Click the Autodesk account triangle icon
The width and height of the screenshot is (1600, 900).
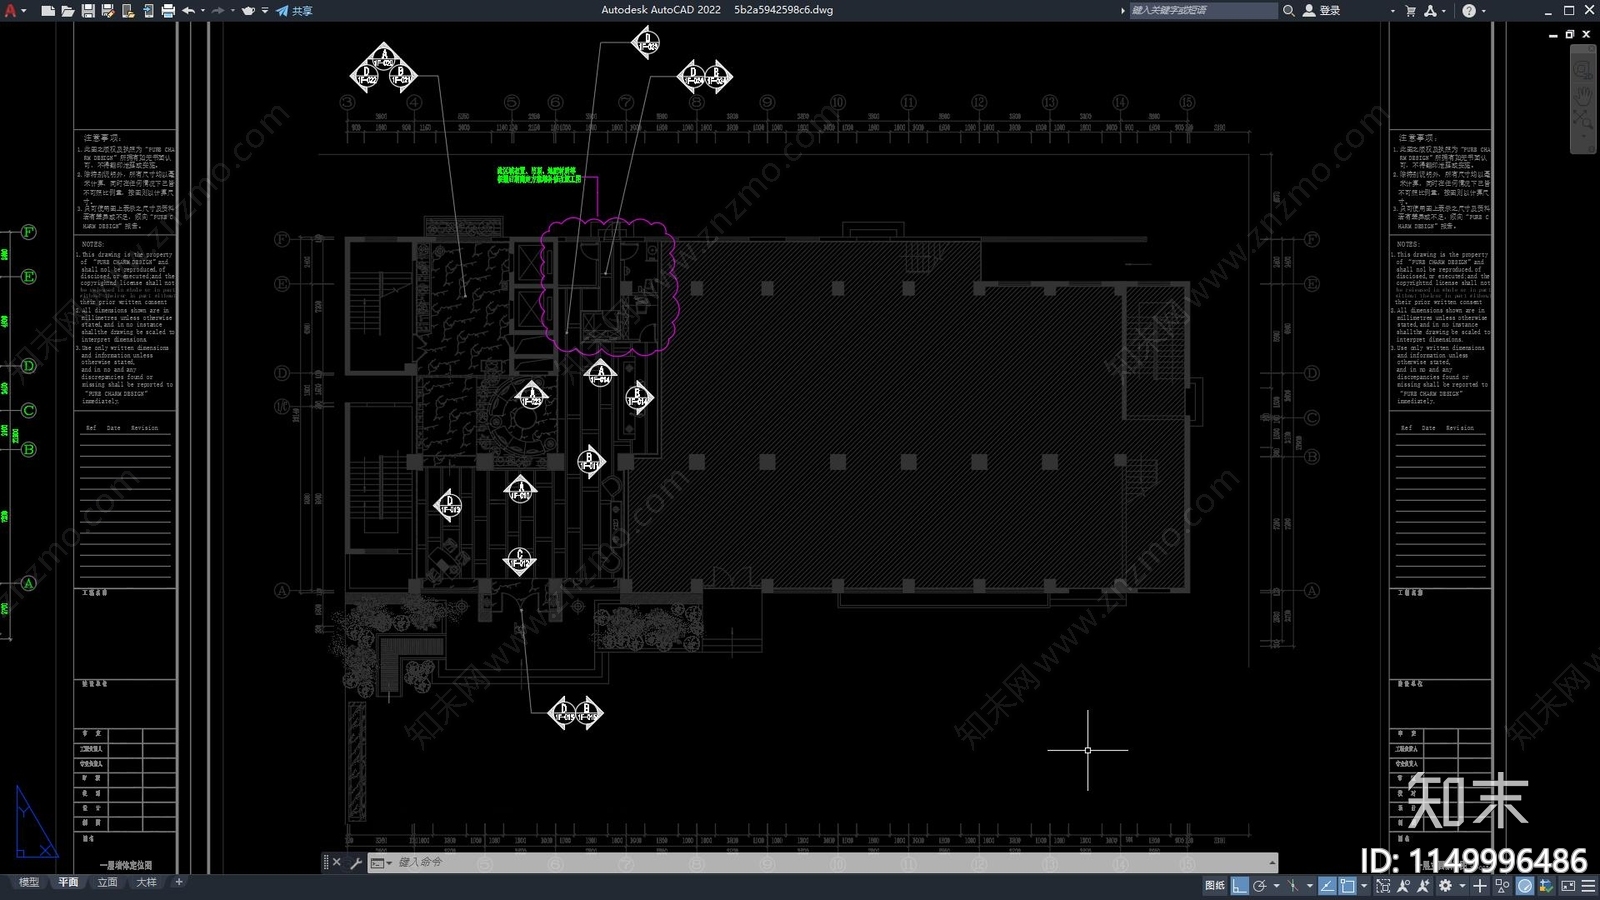tap(1430, 10)
